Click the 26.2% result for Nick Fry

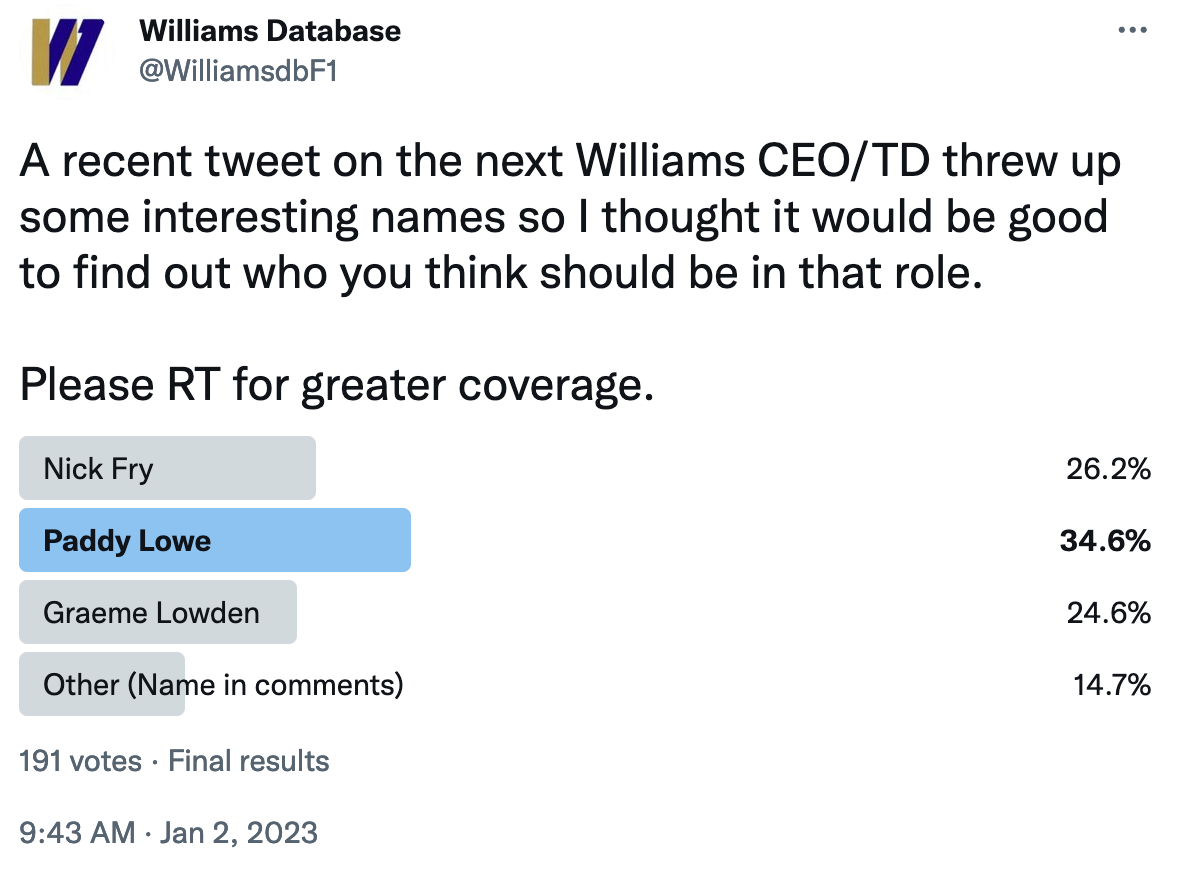1108,469
